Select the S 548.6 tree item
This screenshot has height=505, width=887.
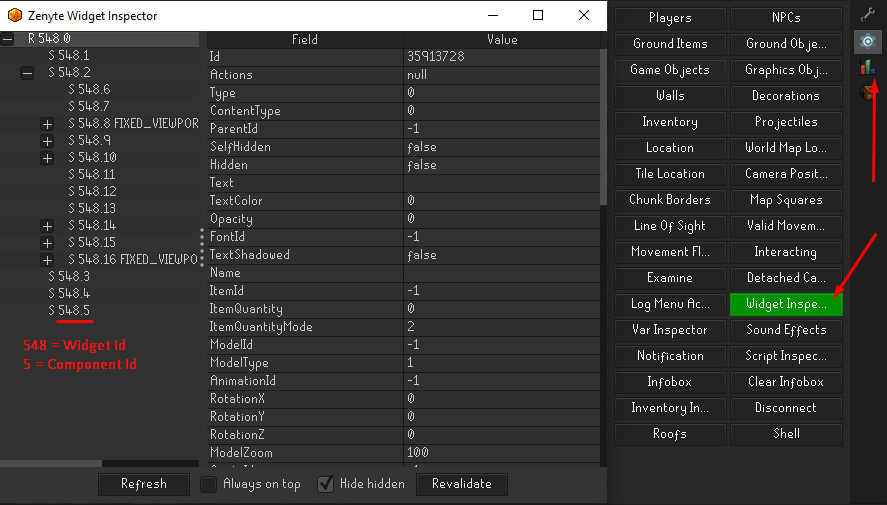89,89
